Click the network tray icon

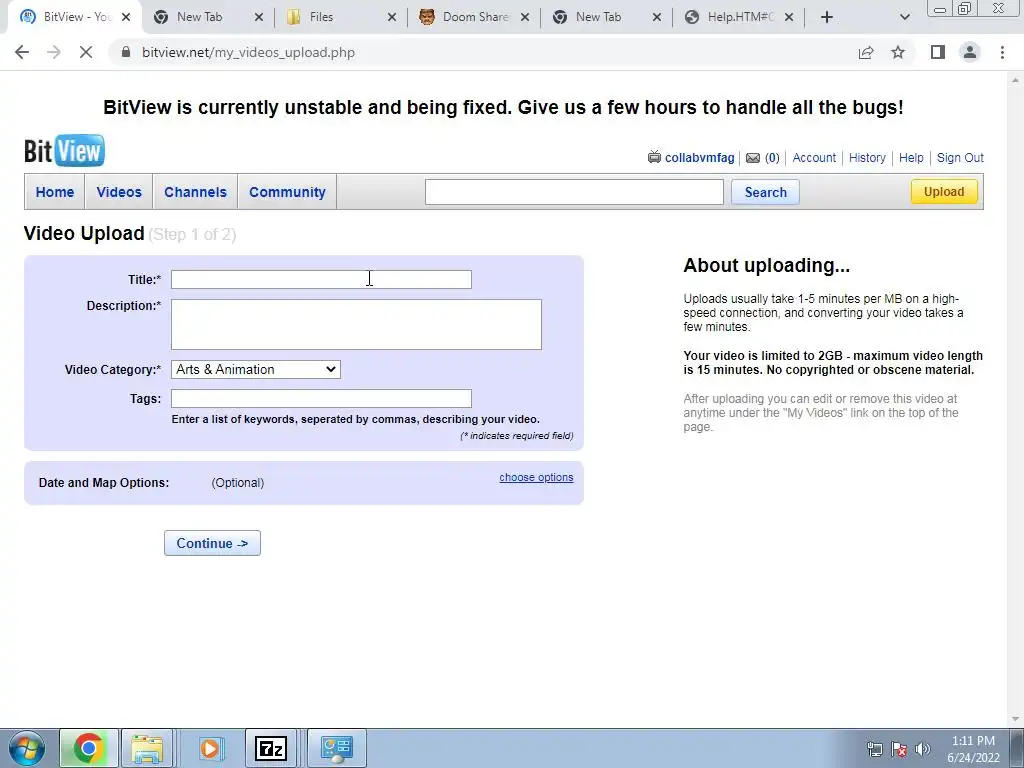click(874, 749)
